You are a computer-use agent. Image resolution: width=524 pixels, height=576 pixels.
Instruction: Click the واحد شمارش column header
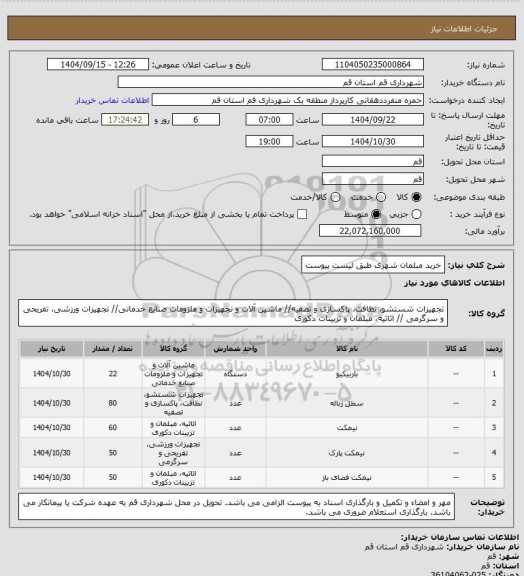(x=235, y=349)
